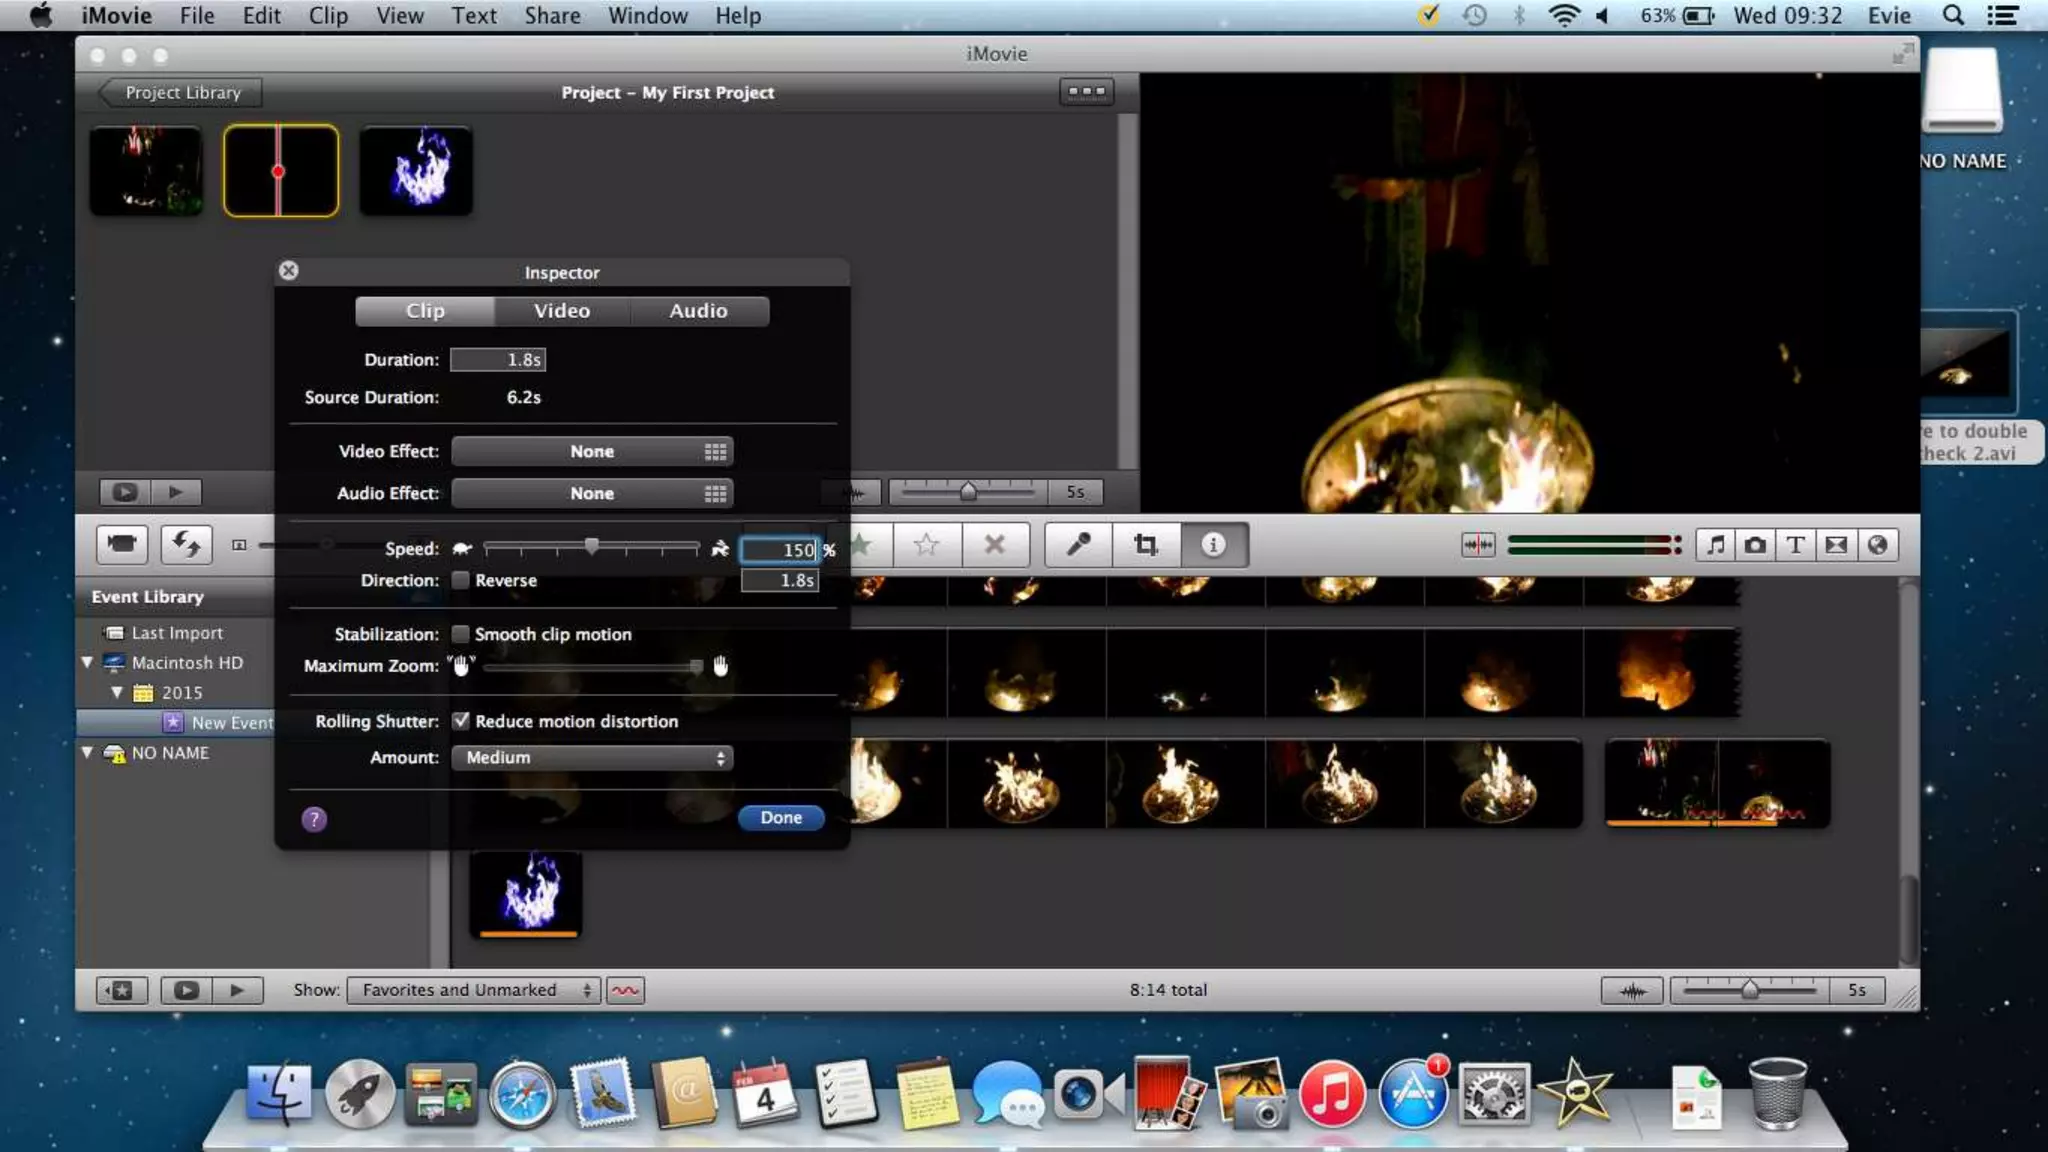This screenshot has width=2048, height=1152.
Task: Open the Show Favorites and Unmarked dropdown
Action: (x=474, y=990)
